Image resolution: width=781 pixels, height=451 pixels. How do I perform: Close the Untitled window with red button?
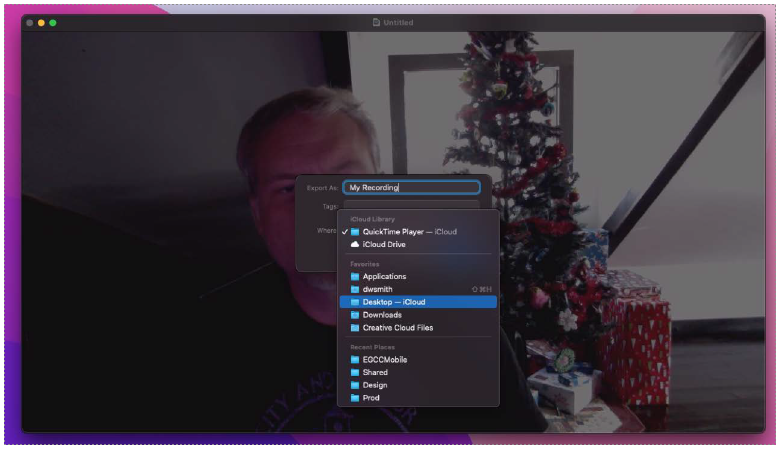[x=30, y=22]
